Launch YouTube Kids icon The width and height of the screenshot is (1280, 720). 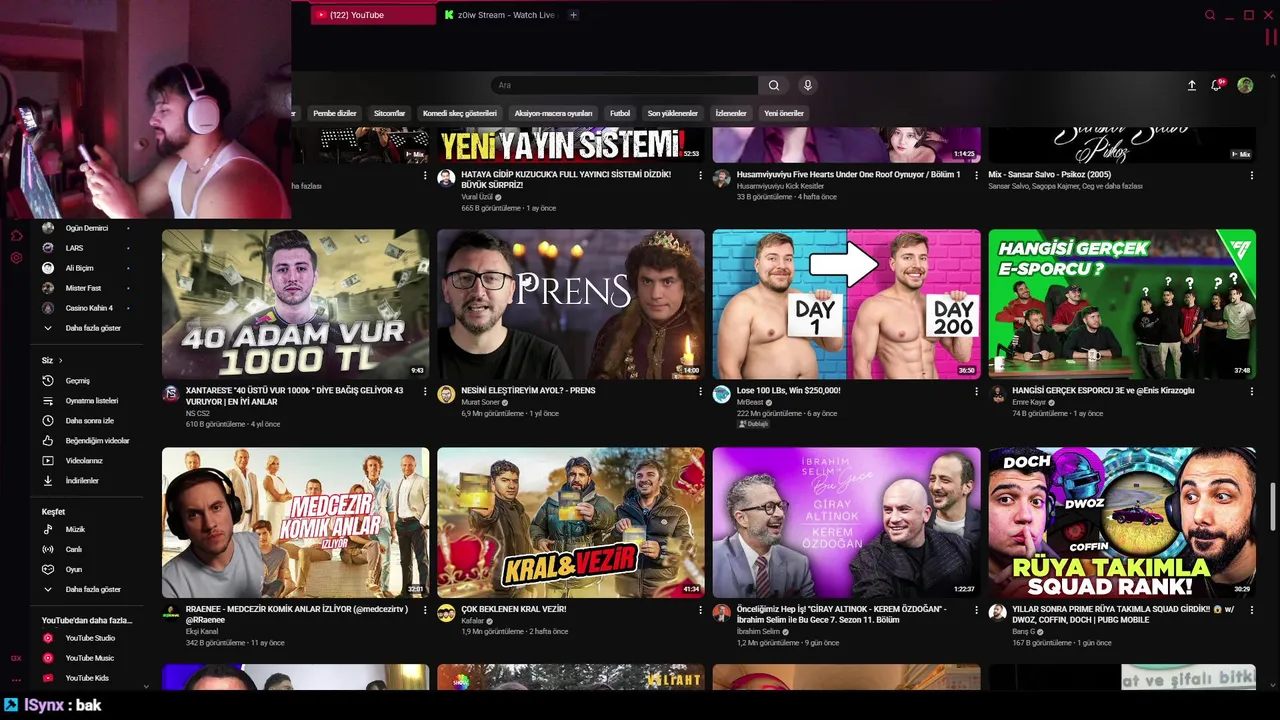click(x=47, y=678)
